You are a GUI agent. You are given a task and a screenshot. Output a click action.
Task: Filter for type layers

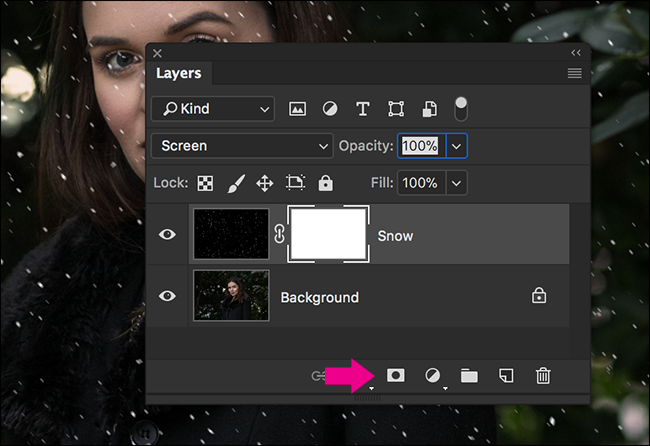coord(363,109)
